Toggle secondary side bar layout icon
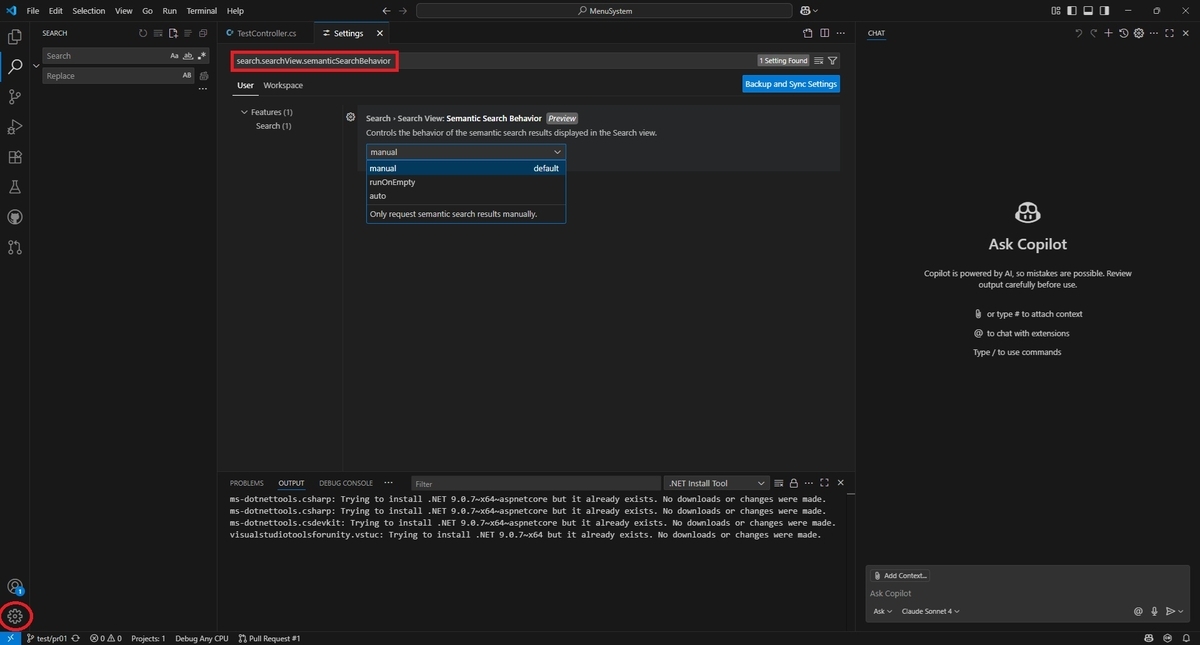1200x645 pixels. point(1106,10)
